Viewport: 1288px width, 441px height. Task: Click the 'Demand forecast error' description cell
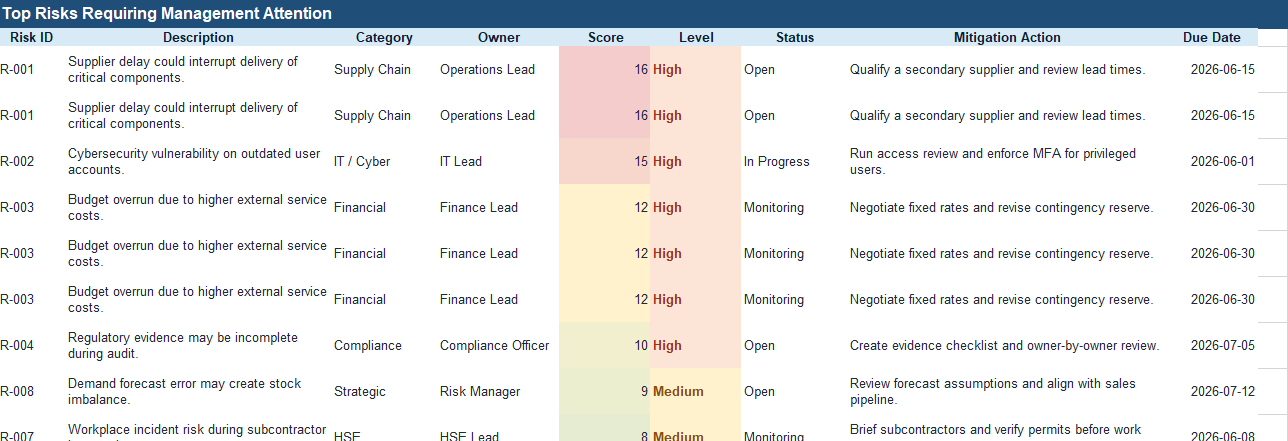[198, 391]
